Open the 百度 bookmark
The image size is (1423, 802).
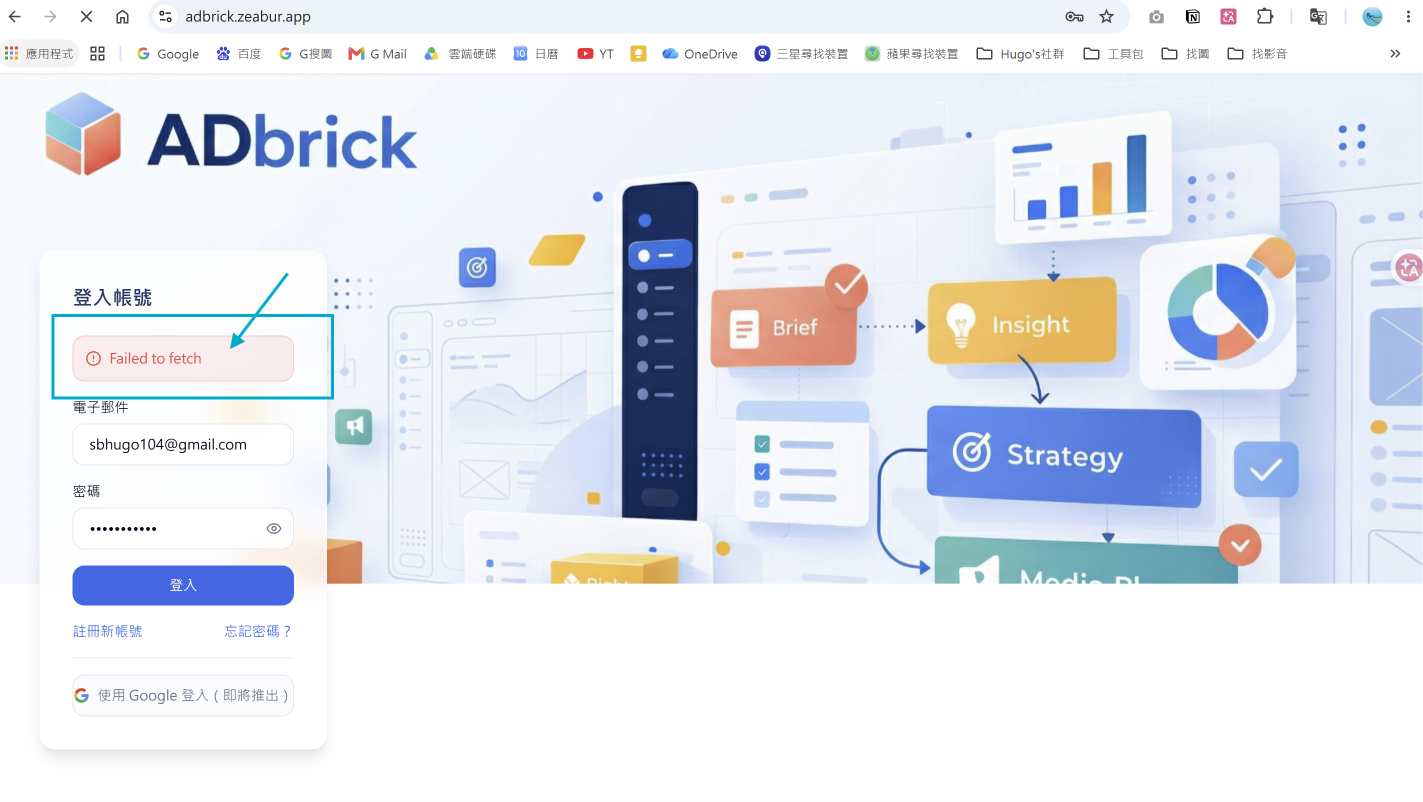click(238, 54)
